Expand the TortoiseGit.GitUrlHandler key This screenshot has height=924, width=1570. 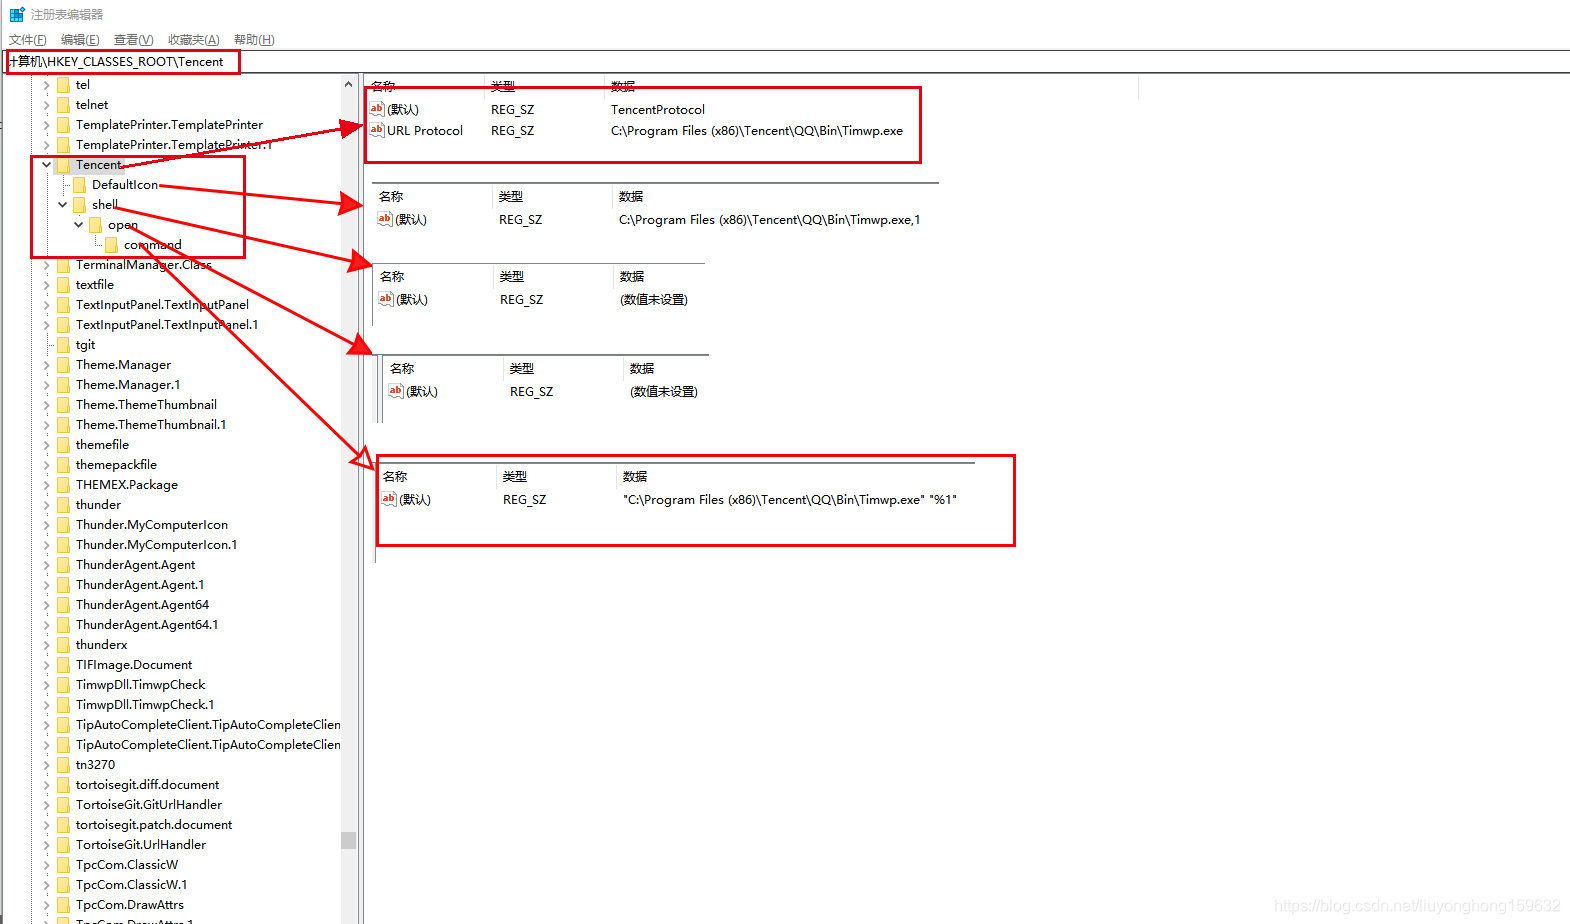click(x=46, y=805)
